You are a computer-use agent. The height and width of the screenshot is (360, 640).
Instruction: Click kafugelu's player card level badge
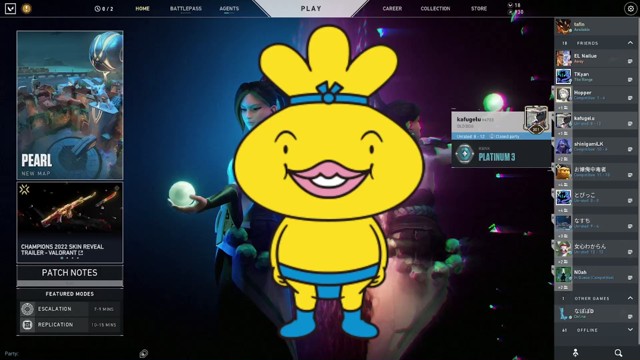(536, 129)
